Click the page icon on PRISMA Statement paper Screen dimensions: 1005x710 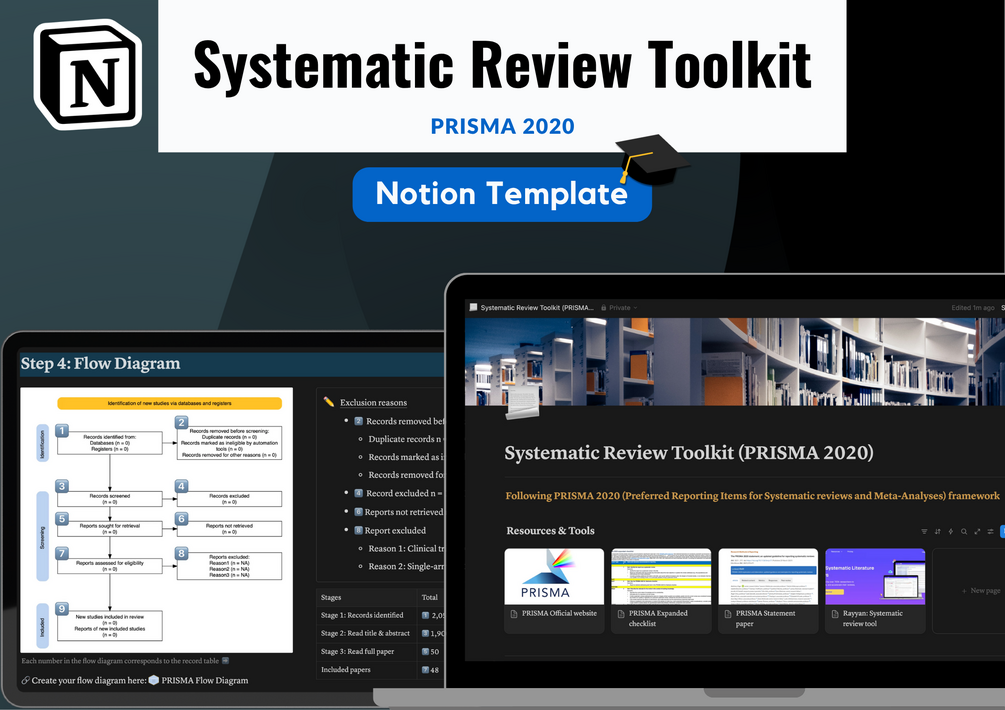click(x=728, y=614)
